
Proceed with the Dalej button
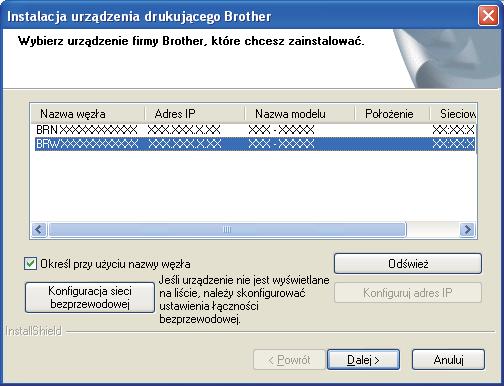363,360
